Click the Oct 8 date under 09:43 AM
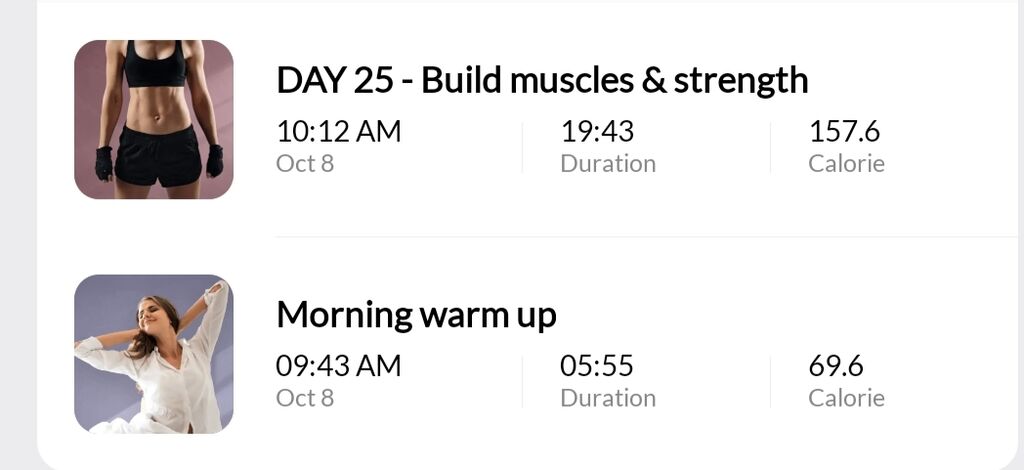 point(305,398)
